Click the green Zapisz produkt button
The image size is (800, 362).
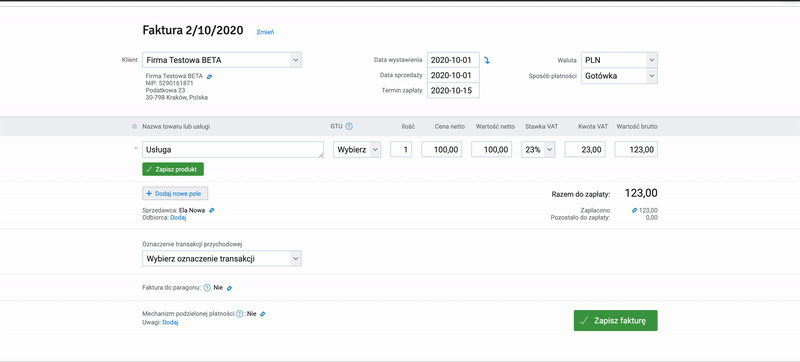coord(173,169)
